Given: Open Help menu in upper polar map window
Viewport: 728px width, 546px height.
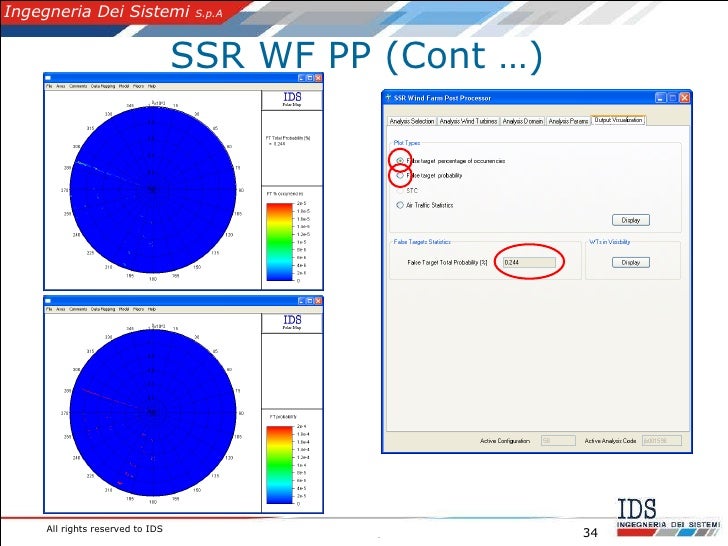Looking at the screenshot, I should pos(152,86).
